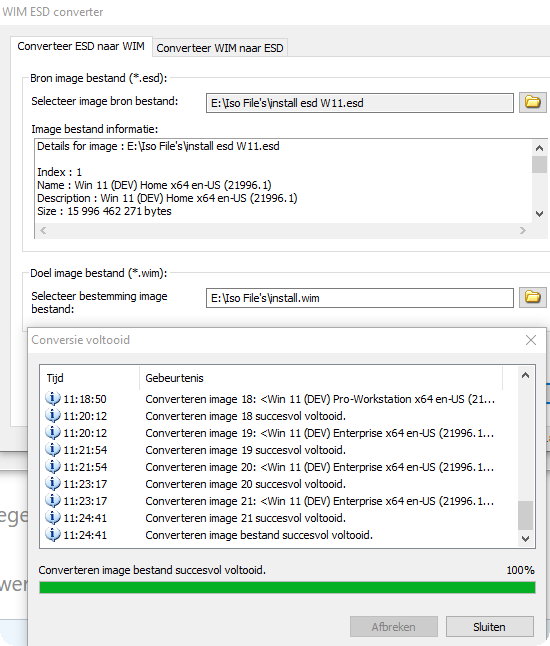Open folder browser for destination WIM file
This screenshot has width=550, height=646.
(532, 297)
